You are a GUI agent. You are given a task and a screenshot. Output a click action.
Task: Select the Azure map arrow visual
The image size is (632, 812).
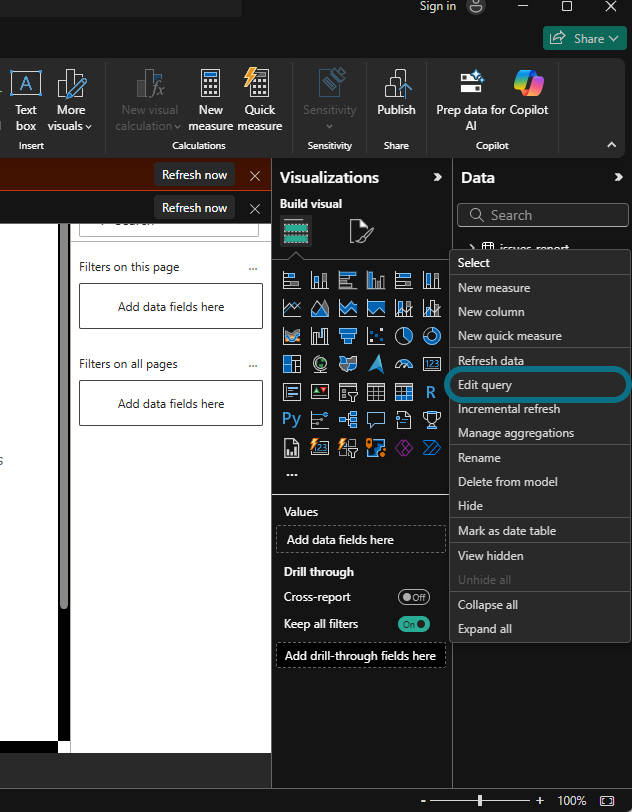(376, 364)
